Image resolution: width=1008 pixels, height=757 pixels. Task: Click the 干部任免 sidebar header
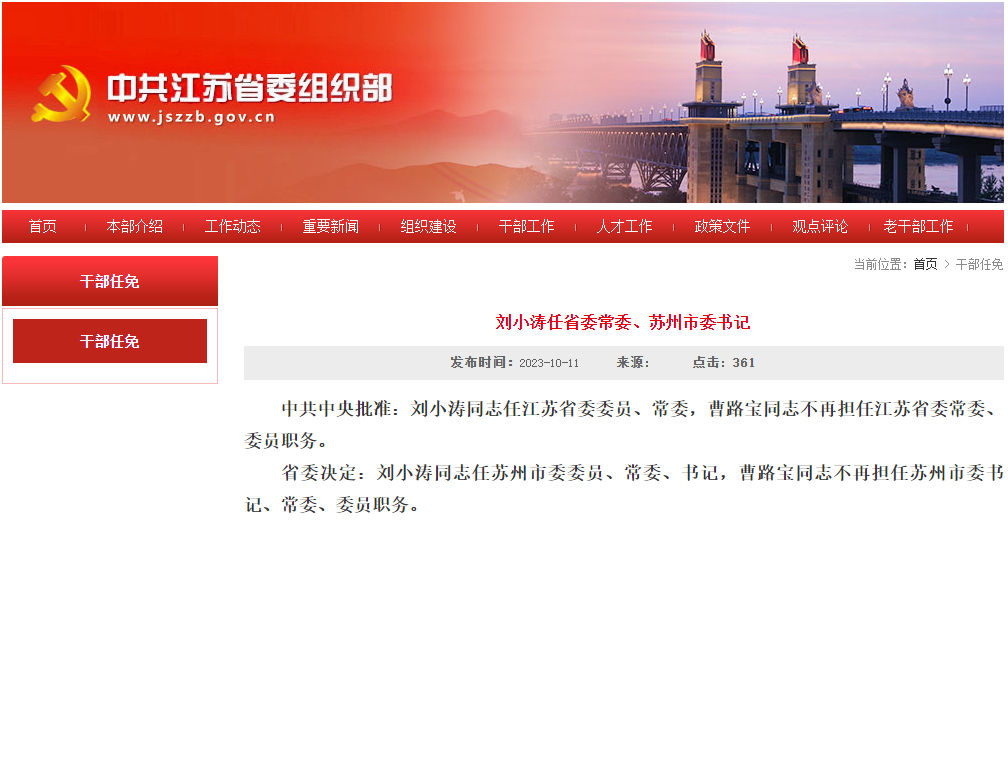[110, 281]
